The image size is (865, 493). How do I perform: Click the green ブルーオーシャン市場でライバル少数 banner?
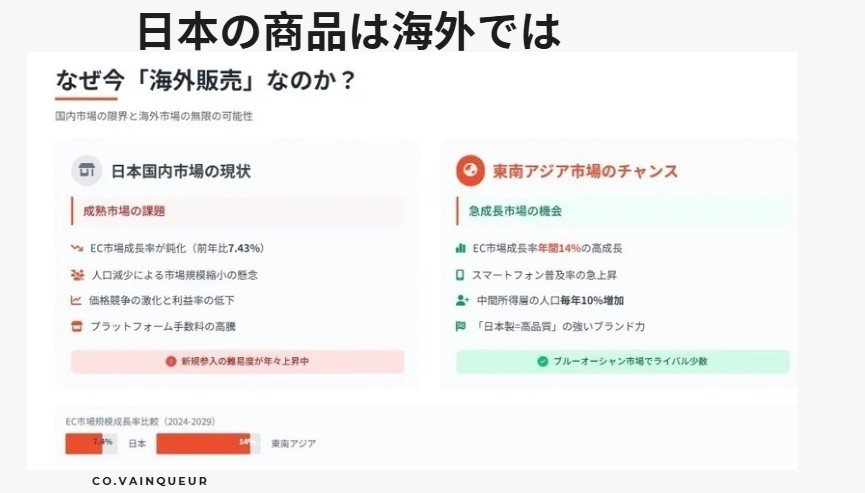[622, 361]
